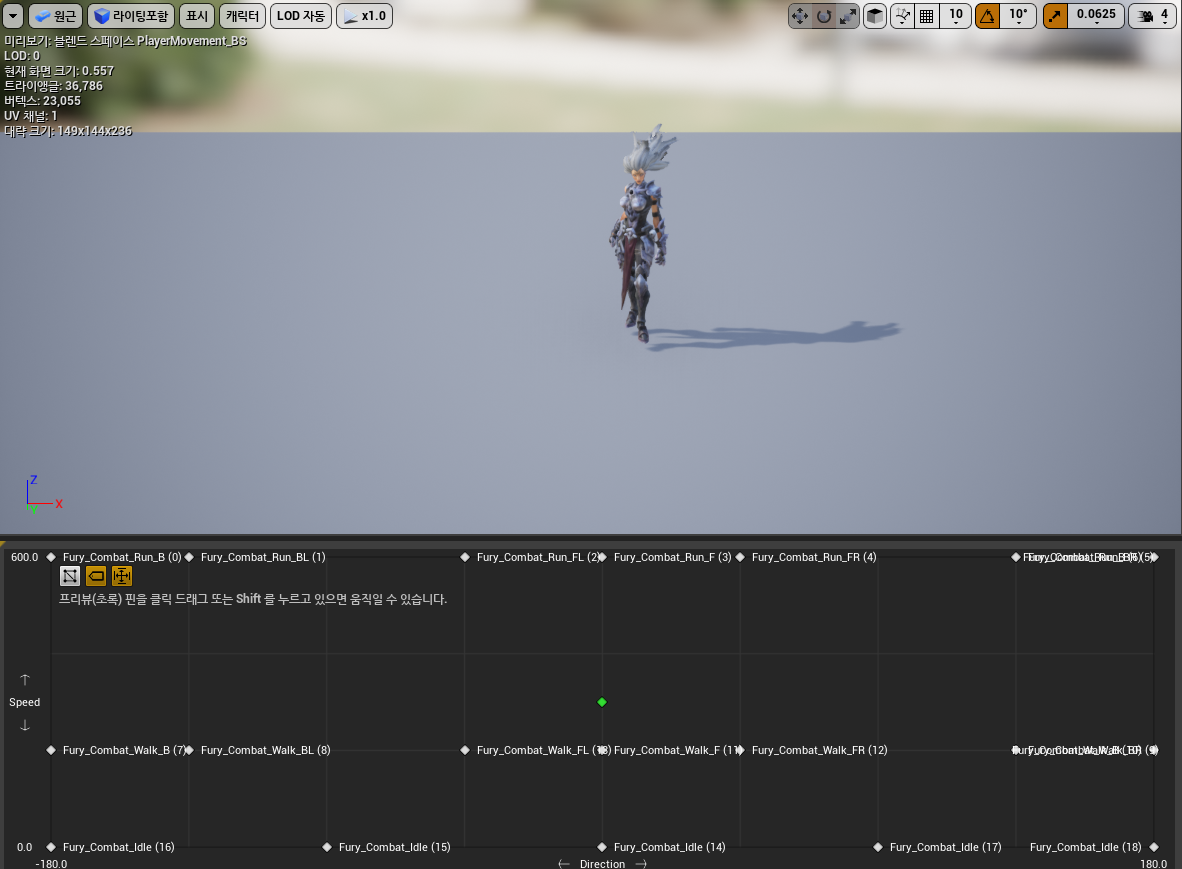Image resolution: width=1182 pixels, height=869 pixels.
Task: Open the grid snap size 10 dropdown
Action: (x=956, y=16)
